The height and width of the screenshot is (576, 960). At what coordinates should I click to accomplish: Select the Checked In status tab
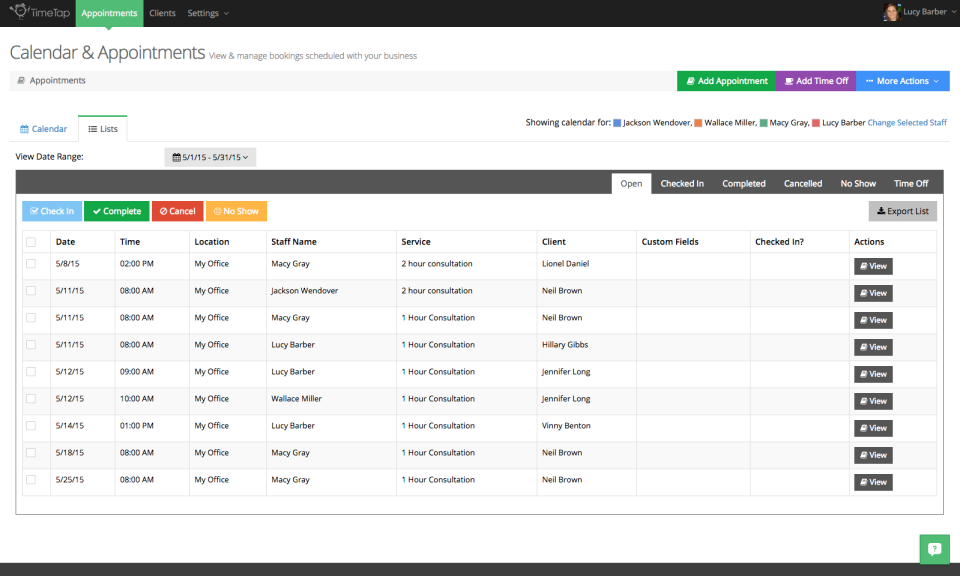(682, 184)
